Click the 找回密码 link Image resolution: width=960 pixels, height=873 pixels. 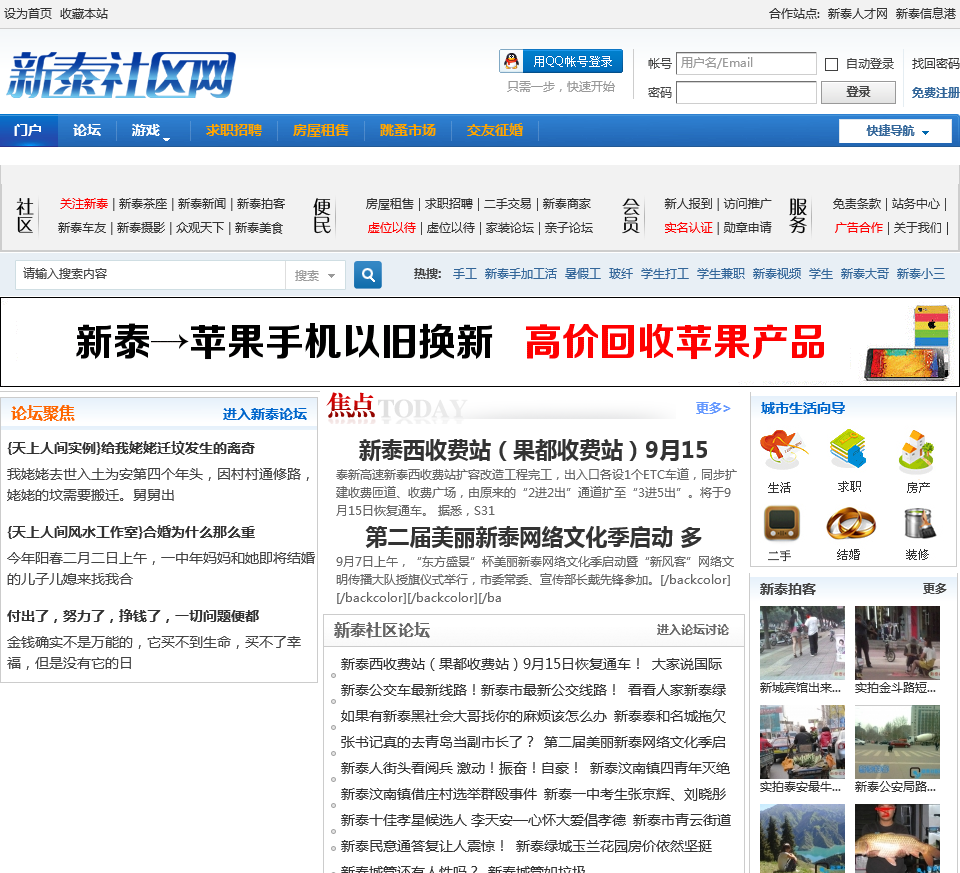pyautogui.click(x=935, y=63)
